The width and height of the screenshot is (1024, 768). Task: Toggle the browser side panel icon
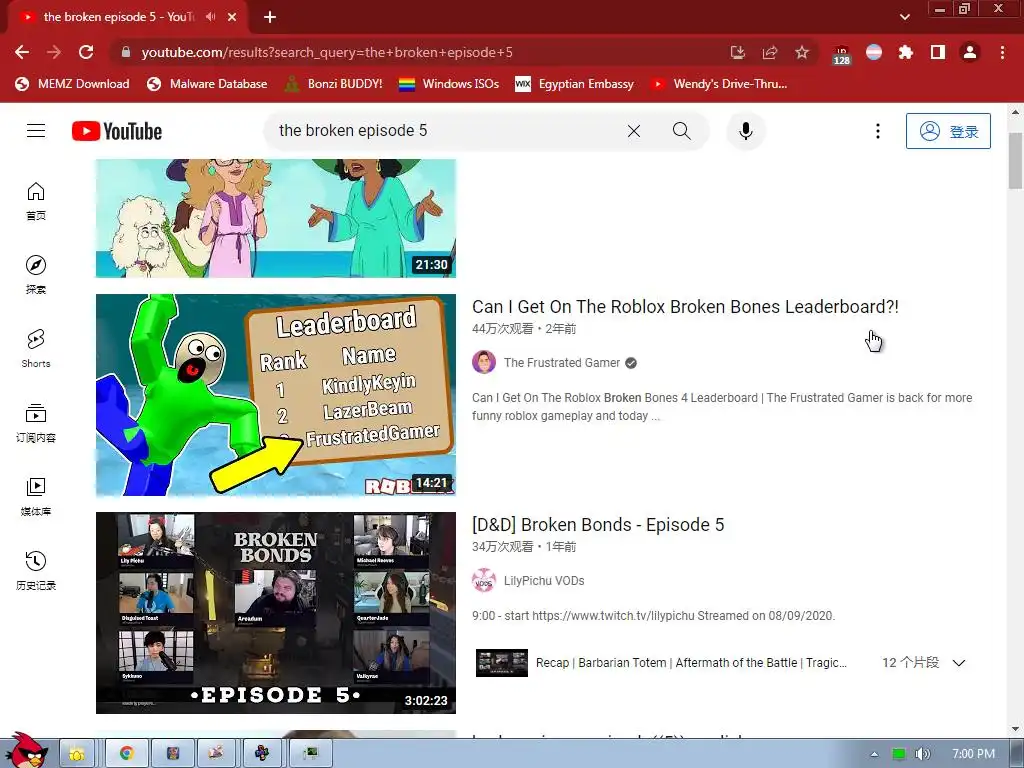938,52
